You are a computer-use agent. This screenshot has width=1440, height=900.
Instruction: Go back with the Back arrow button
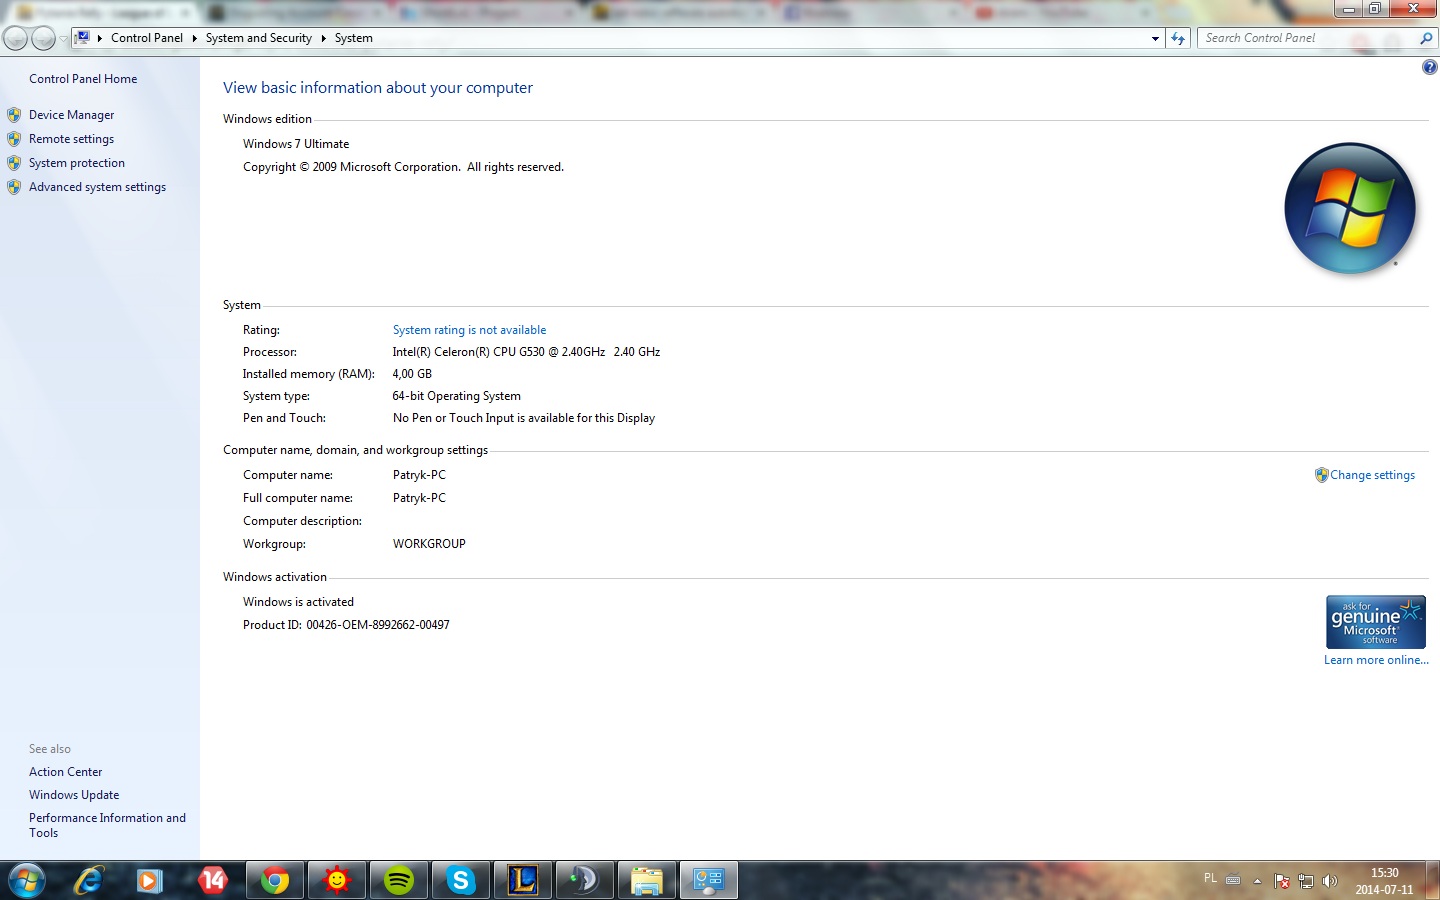coord(16,38)
